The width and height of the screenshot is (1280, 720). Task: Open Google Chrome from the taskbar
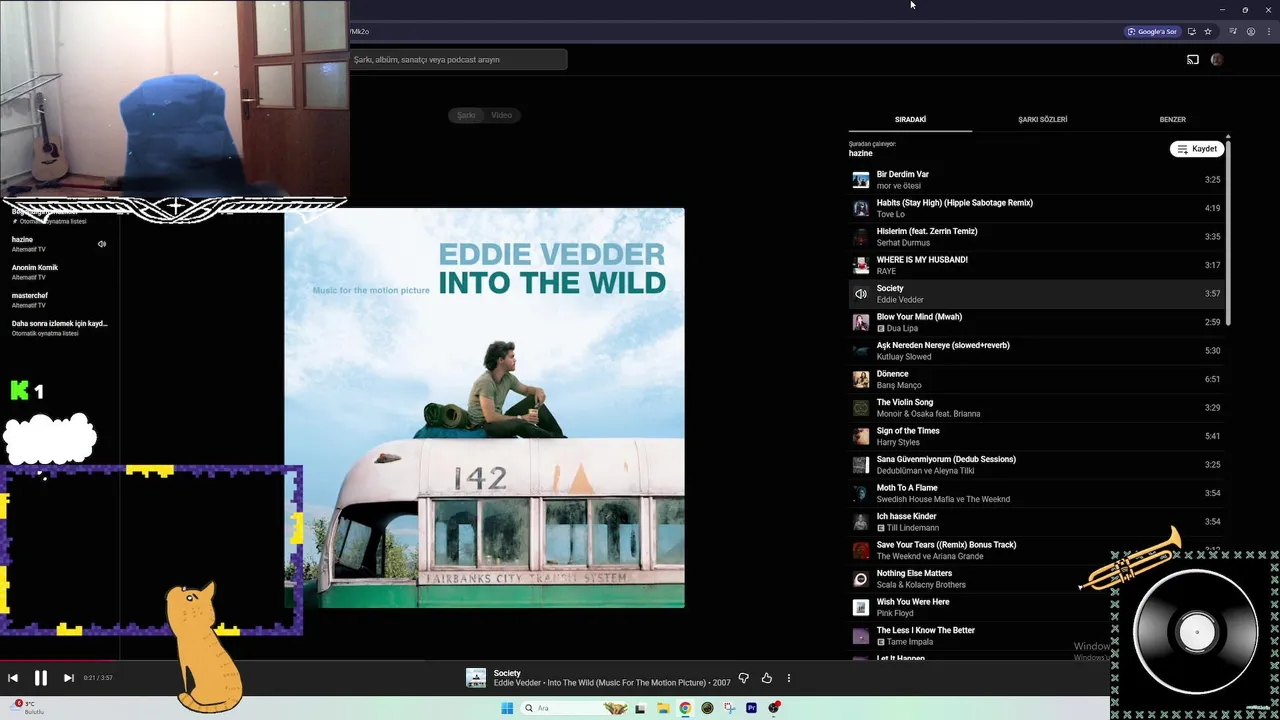(x=685, y=708)
